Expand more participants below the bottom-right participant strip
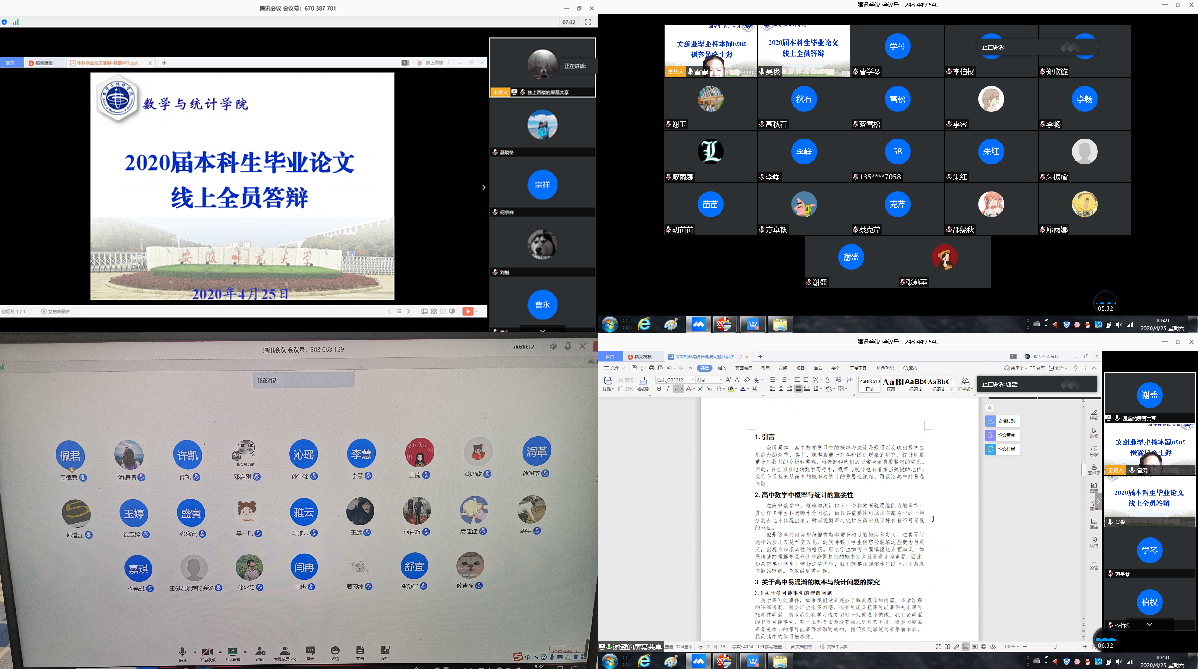 tap(1150, 625)
